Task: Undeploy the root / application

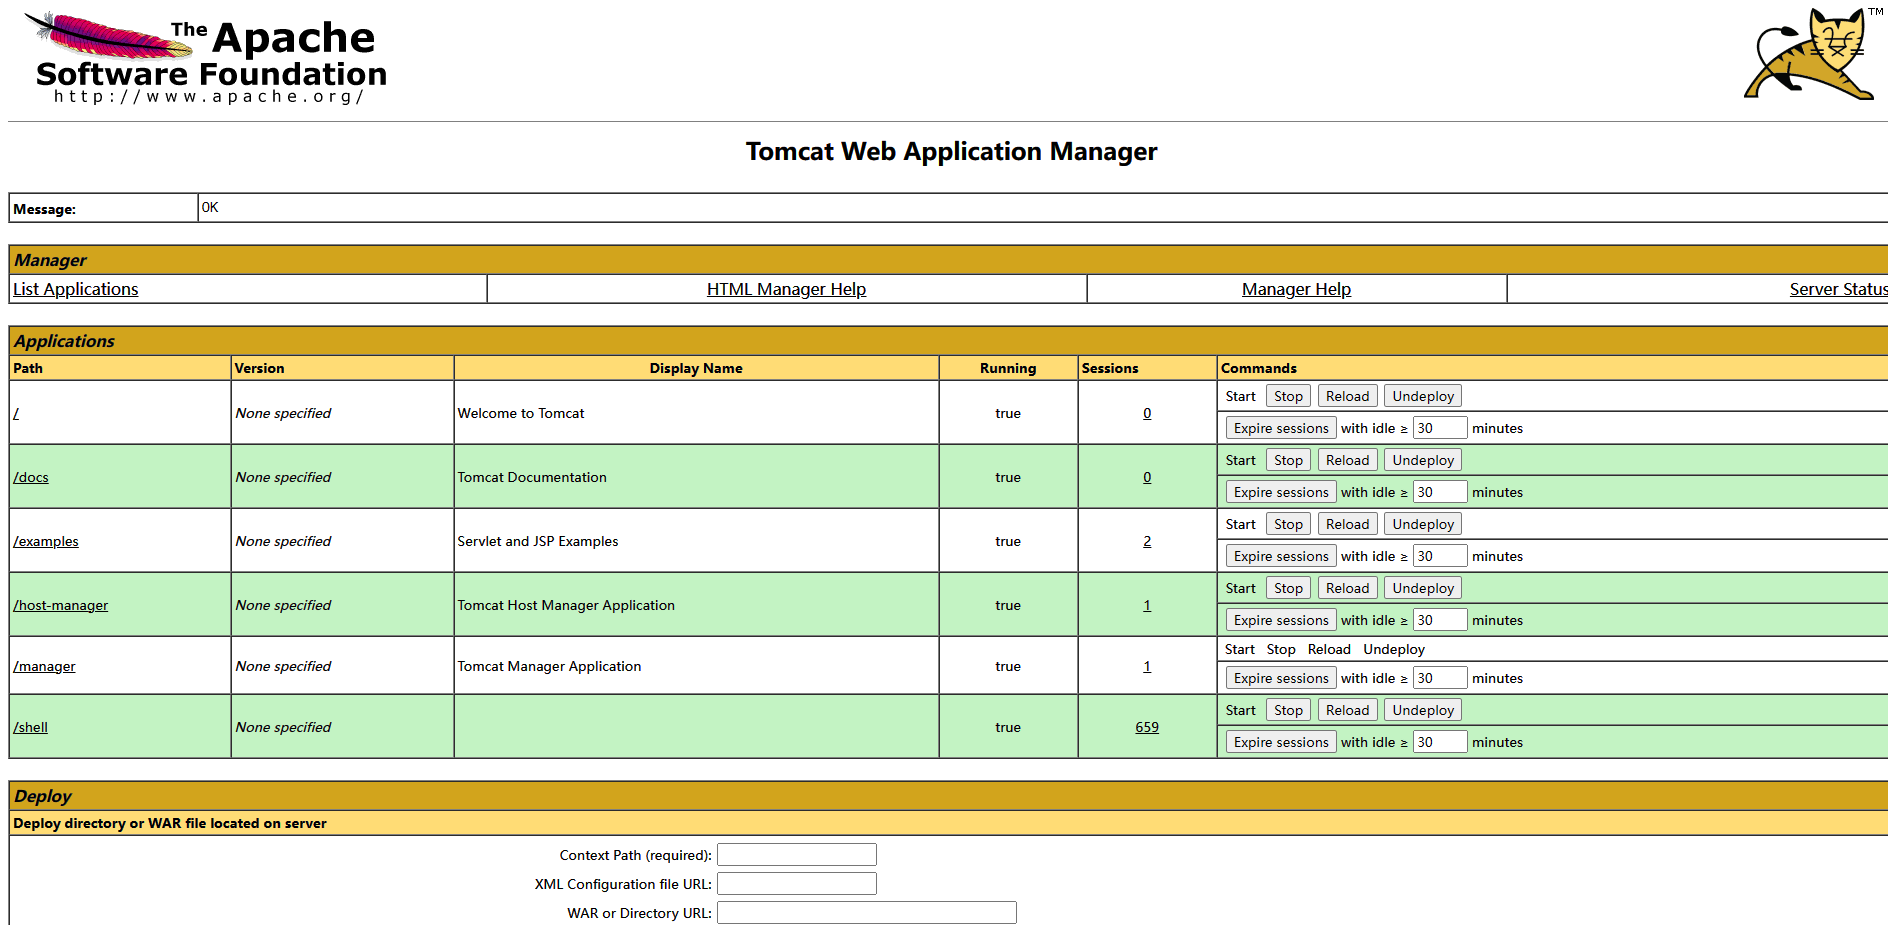Action: [x=1423, y=396]
